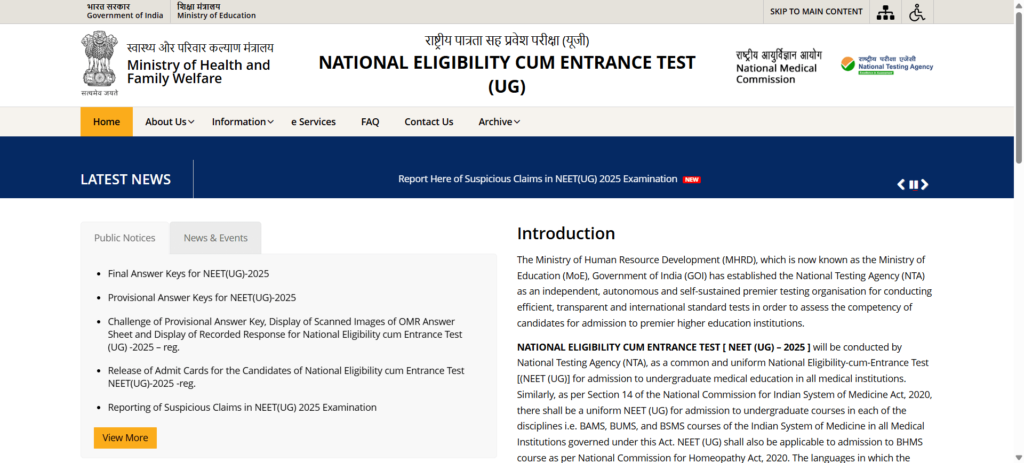Open the e Services menu item
1024x463 pixels.
(313, 121)
